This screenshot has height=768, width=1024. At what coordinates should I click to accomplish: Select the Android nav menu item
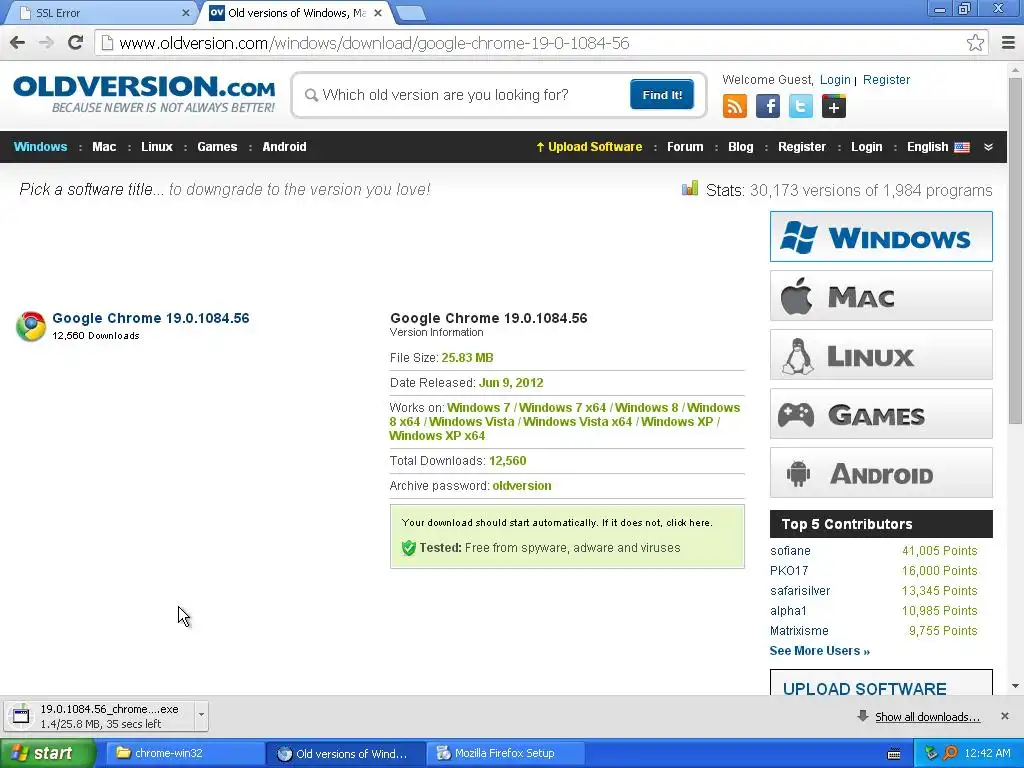(284, 147)
